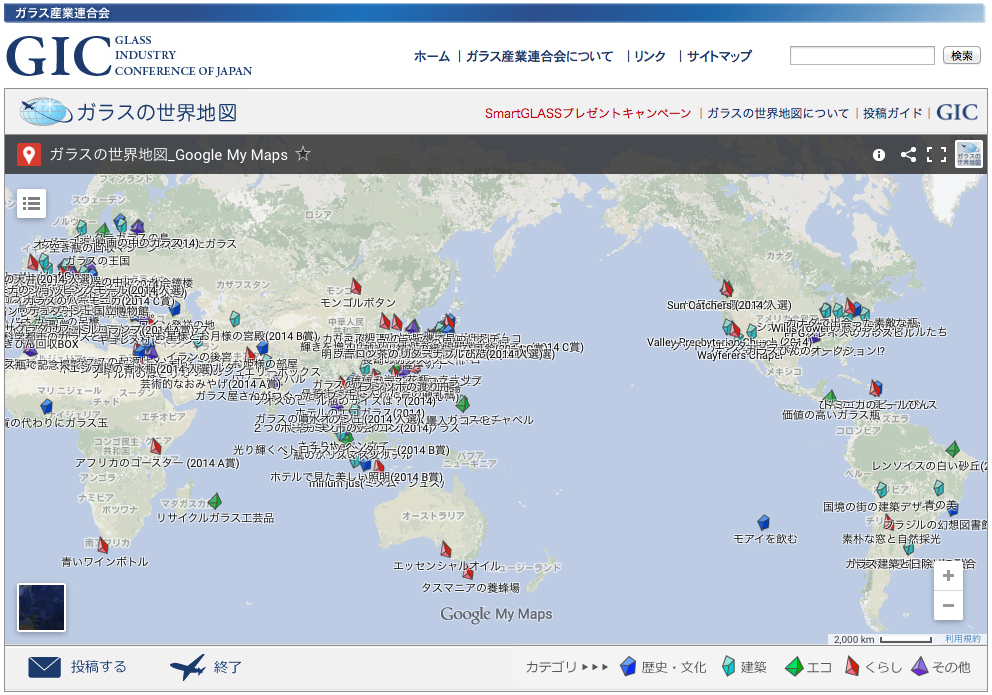992x695 pixels.
Task: Click the Google My Maps watermark link
Action: coord(496,615)
